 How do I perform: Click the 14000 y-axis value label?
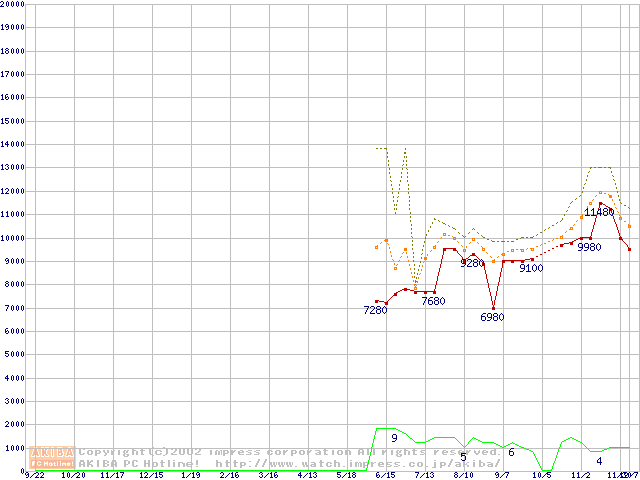coord(14,145)
